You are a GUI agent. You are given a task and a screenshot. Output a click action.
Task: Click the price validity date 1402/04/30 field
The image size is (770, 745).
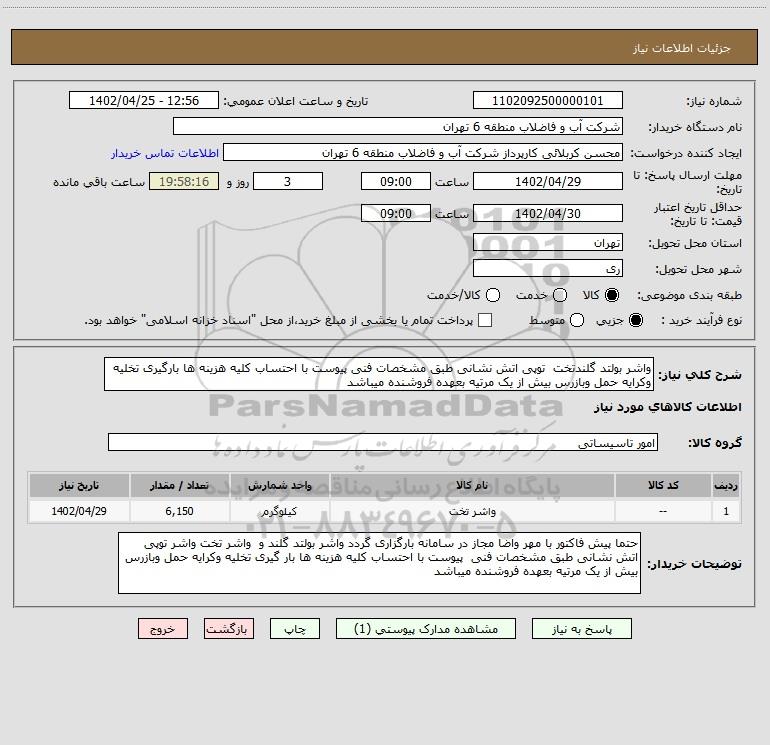click(x=548, y=213)
